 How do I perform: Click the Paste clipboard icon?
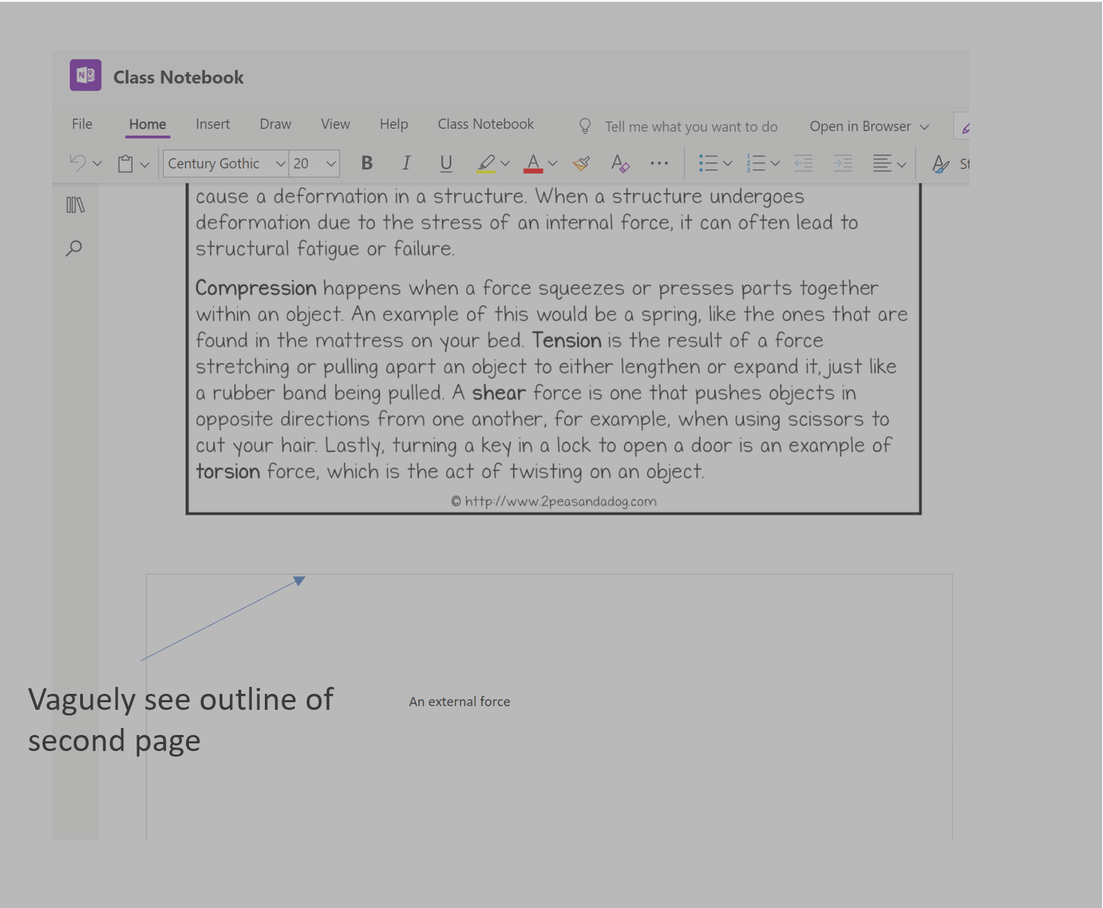tap(125, 164)
